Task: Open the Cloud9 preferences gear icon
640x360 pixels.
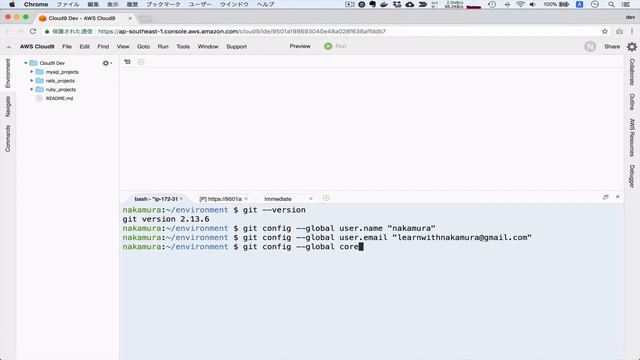Action: pos(632,47)
